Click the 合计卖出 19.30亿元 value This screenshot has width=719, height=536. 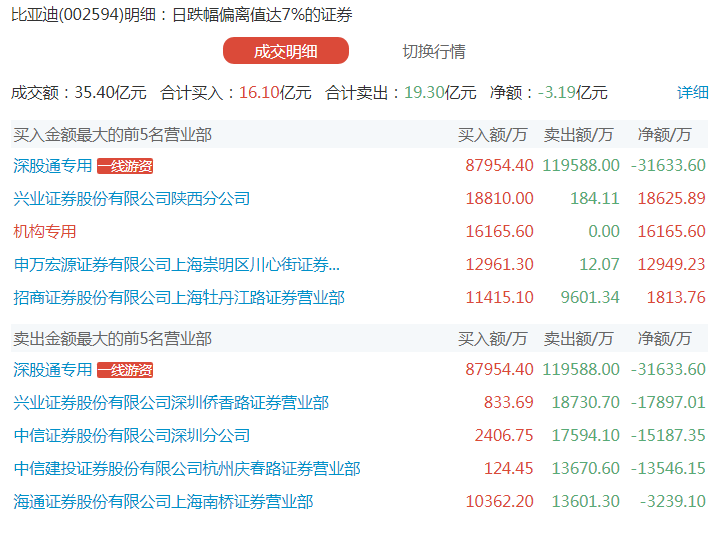(401, 93)
